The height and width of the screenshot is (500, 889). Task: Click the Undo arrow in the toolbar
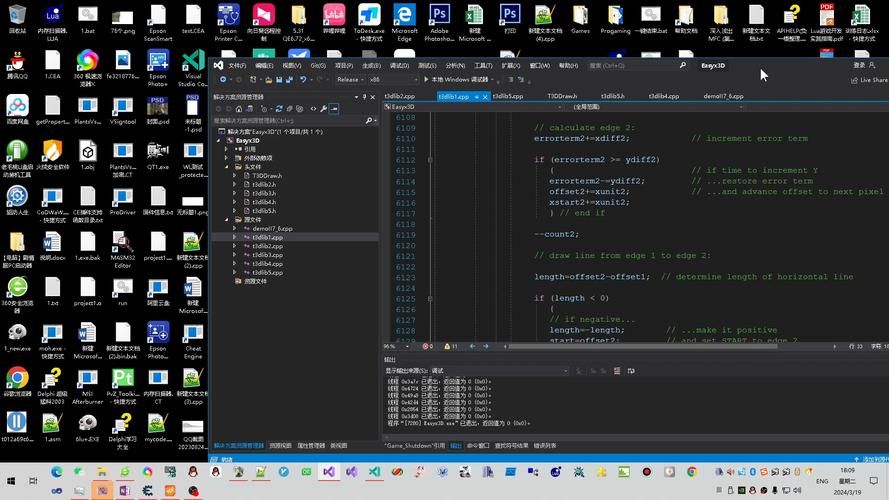pos(303,80)
